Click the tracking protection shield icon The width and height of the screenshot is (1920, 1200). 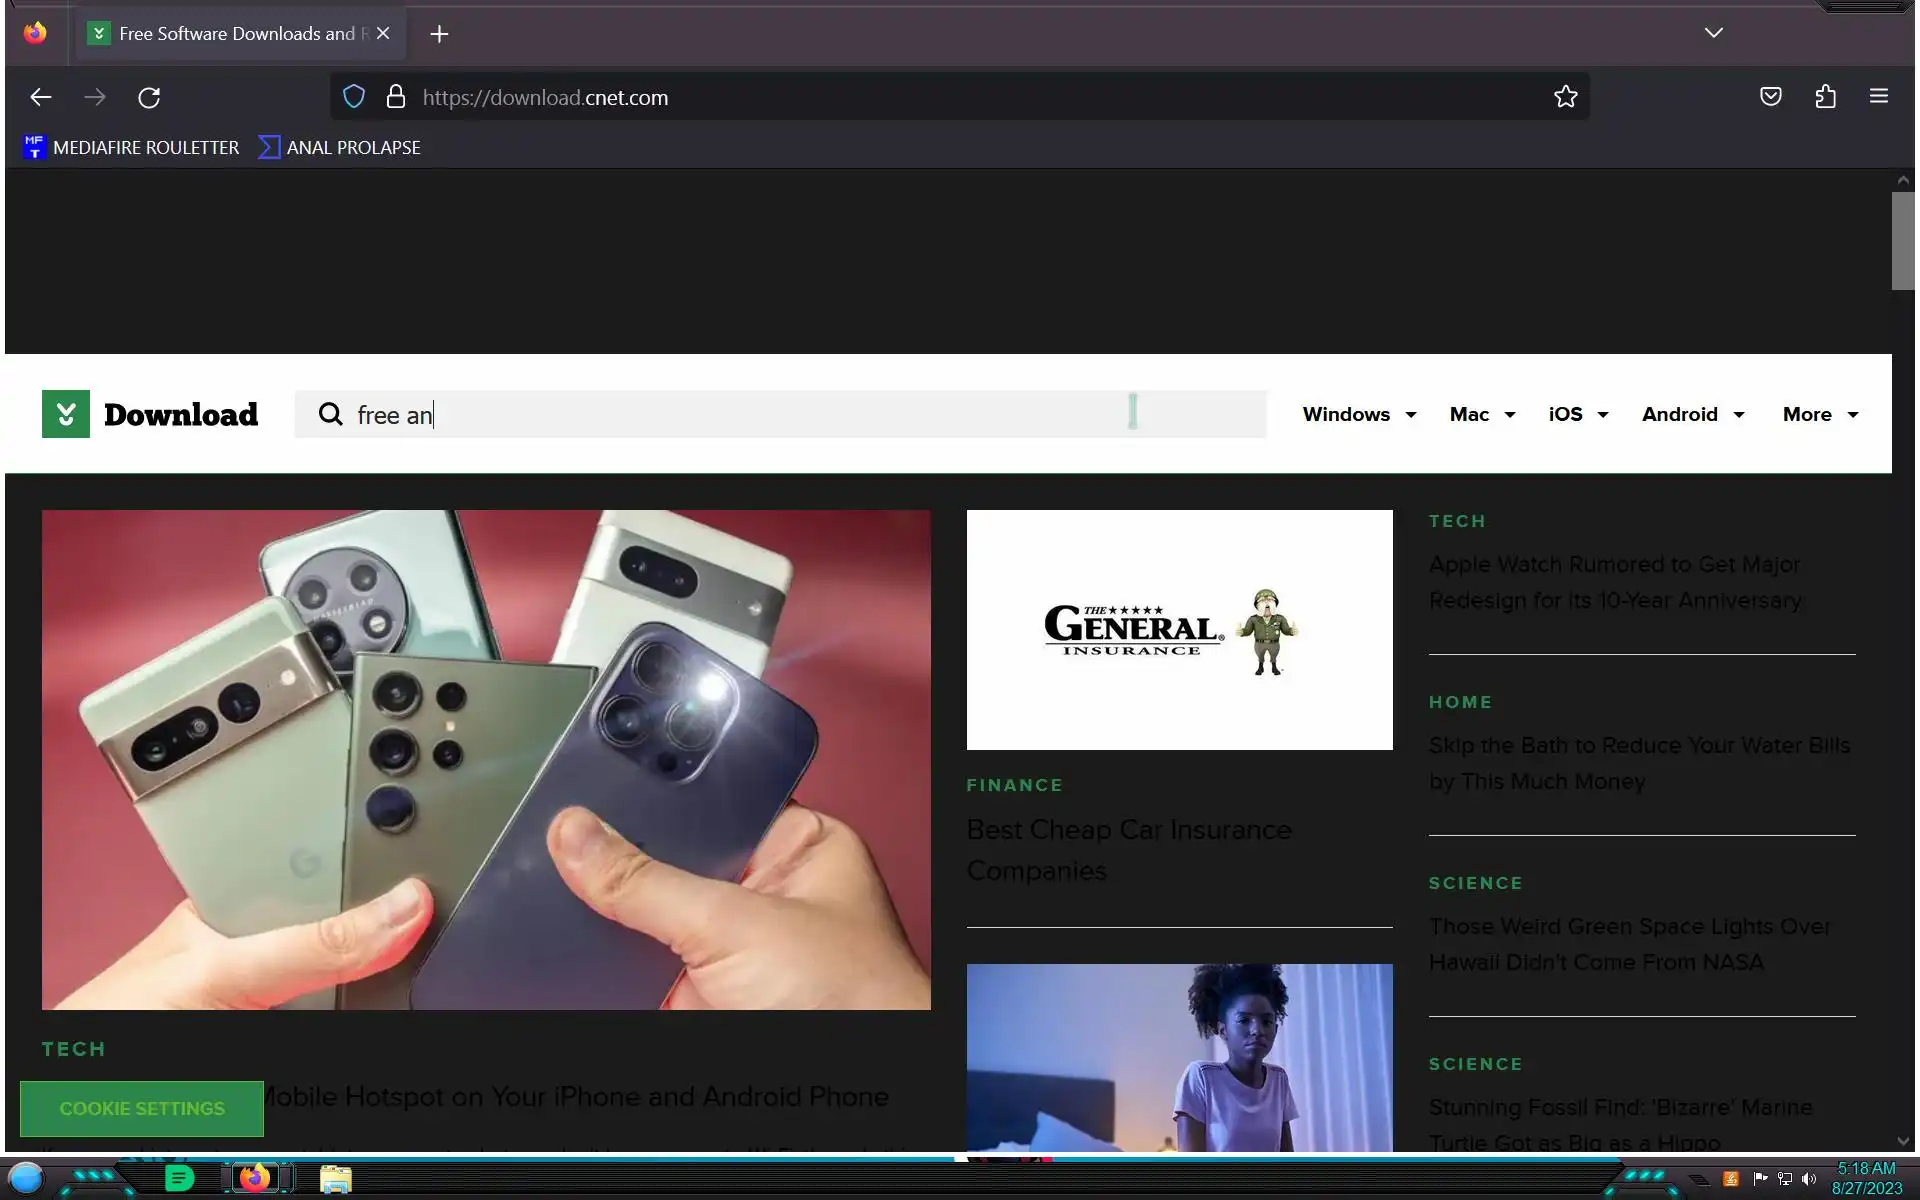click(354, 97)
